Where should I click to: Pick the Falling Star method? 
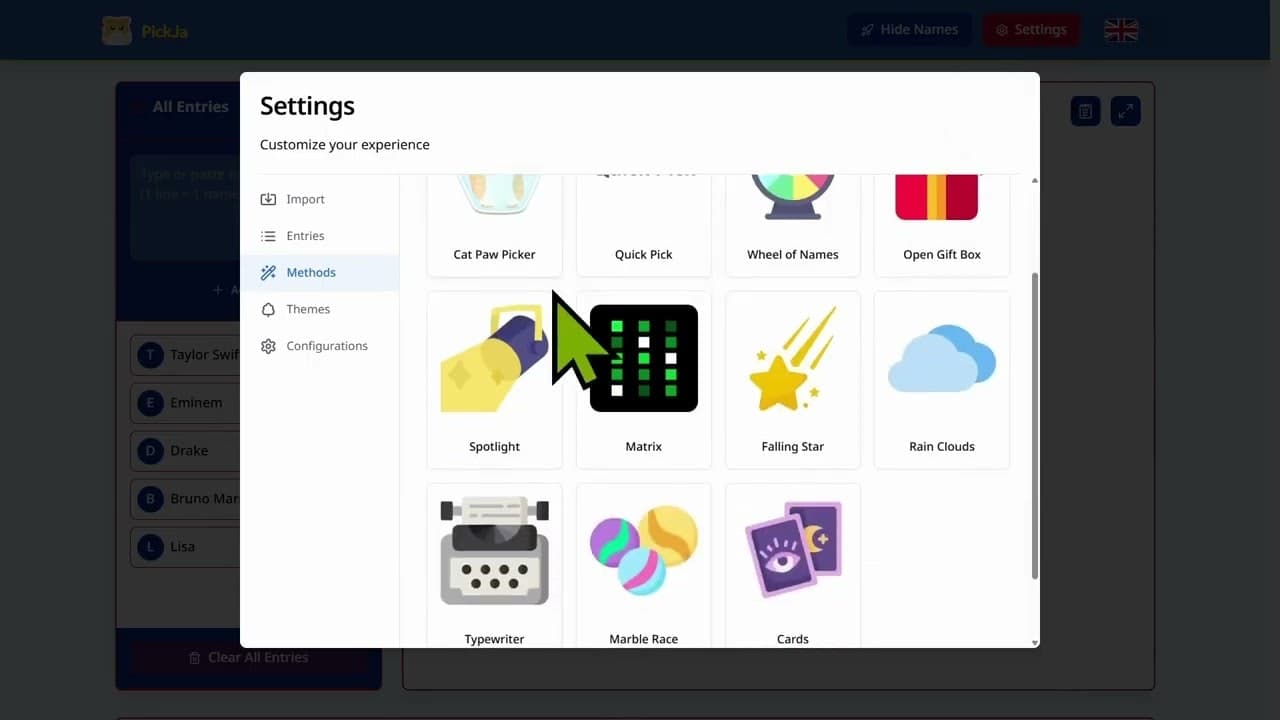click(x=792, y=380)
